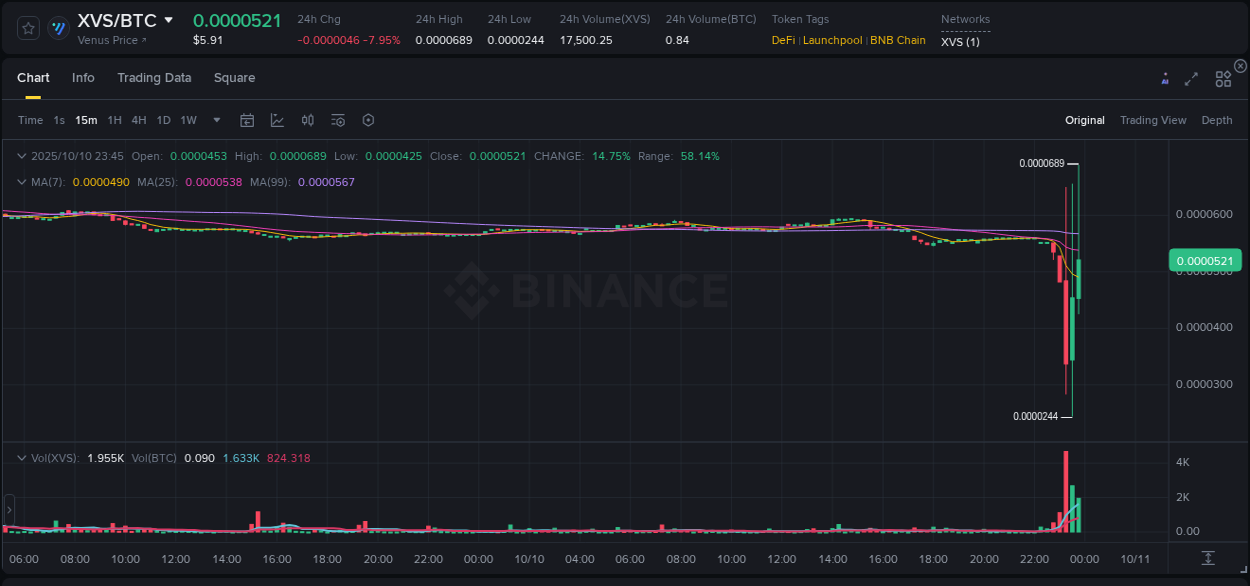Collapse the Vol(XVS) volume pane chevron
Screen dimensions: 1250x586
coord(22,457)
